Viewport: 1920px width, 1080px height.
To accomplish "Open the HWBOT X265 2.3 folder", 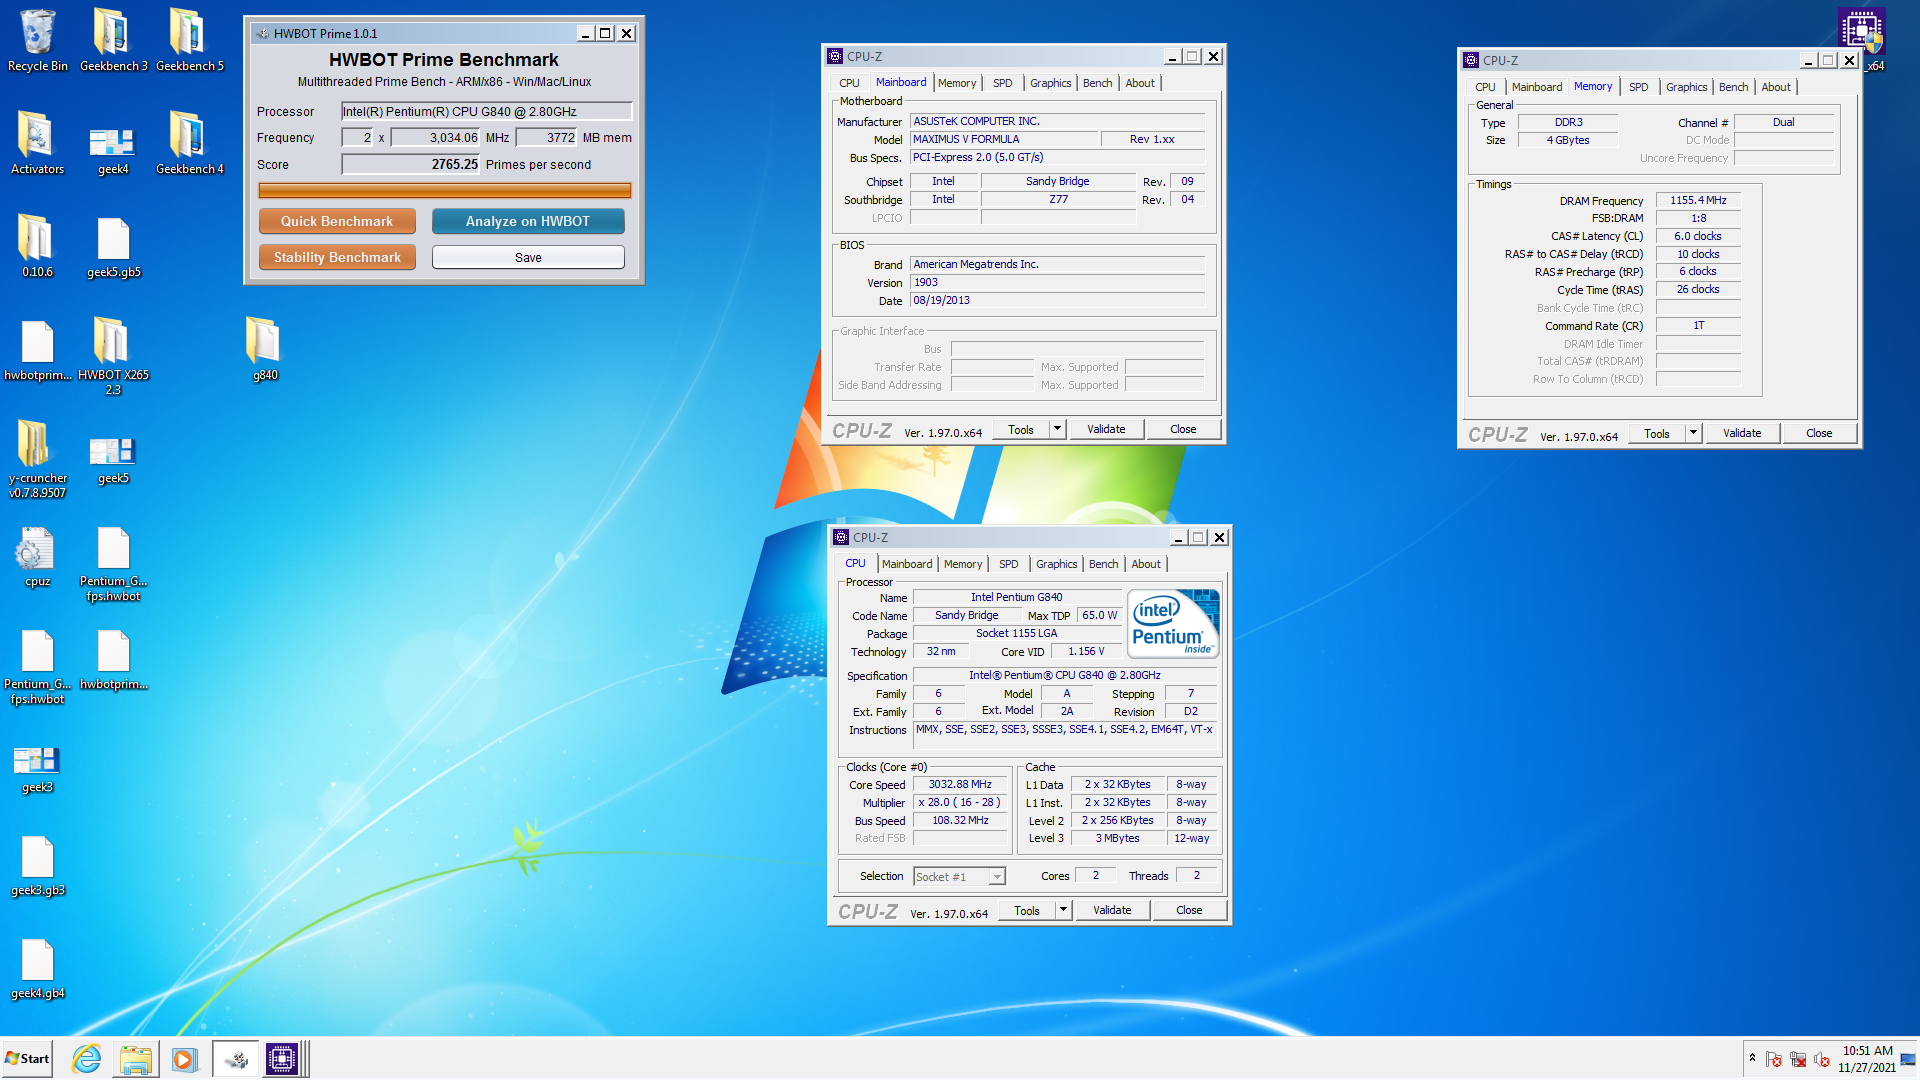I will pyautogui.click(x=113, y=356).
